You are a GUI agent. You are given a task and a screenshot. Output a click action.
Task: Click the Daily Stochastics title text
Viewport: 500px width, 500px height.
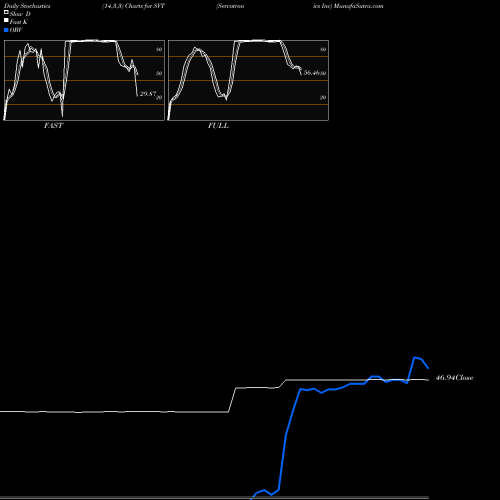27,6
